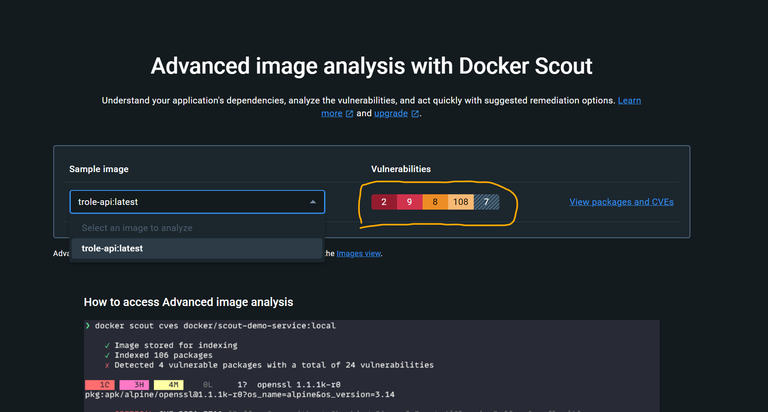Screen dimensions: 768x412
Task: Click the 3H high tag in terminal output
Action: point(134,385)
